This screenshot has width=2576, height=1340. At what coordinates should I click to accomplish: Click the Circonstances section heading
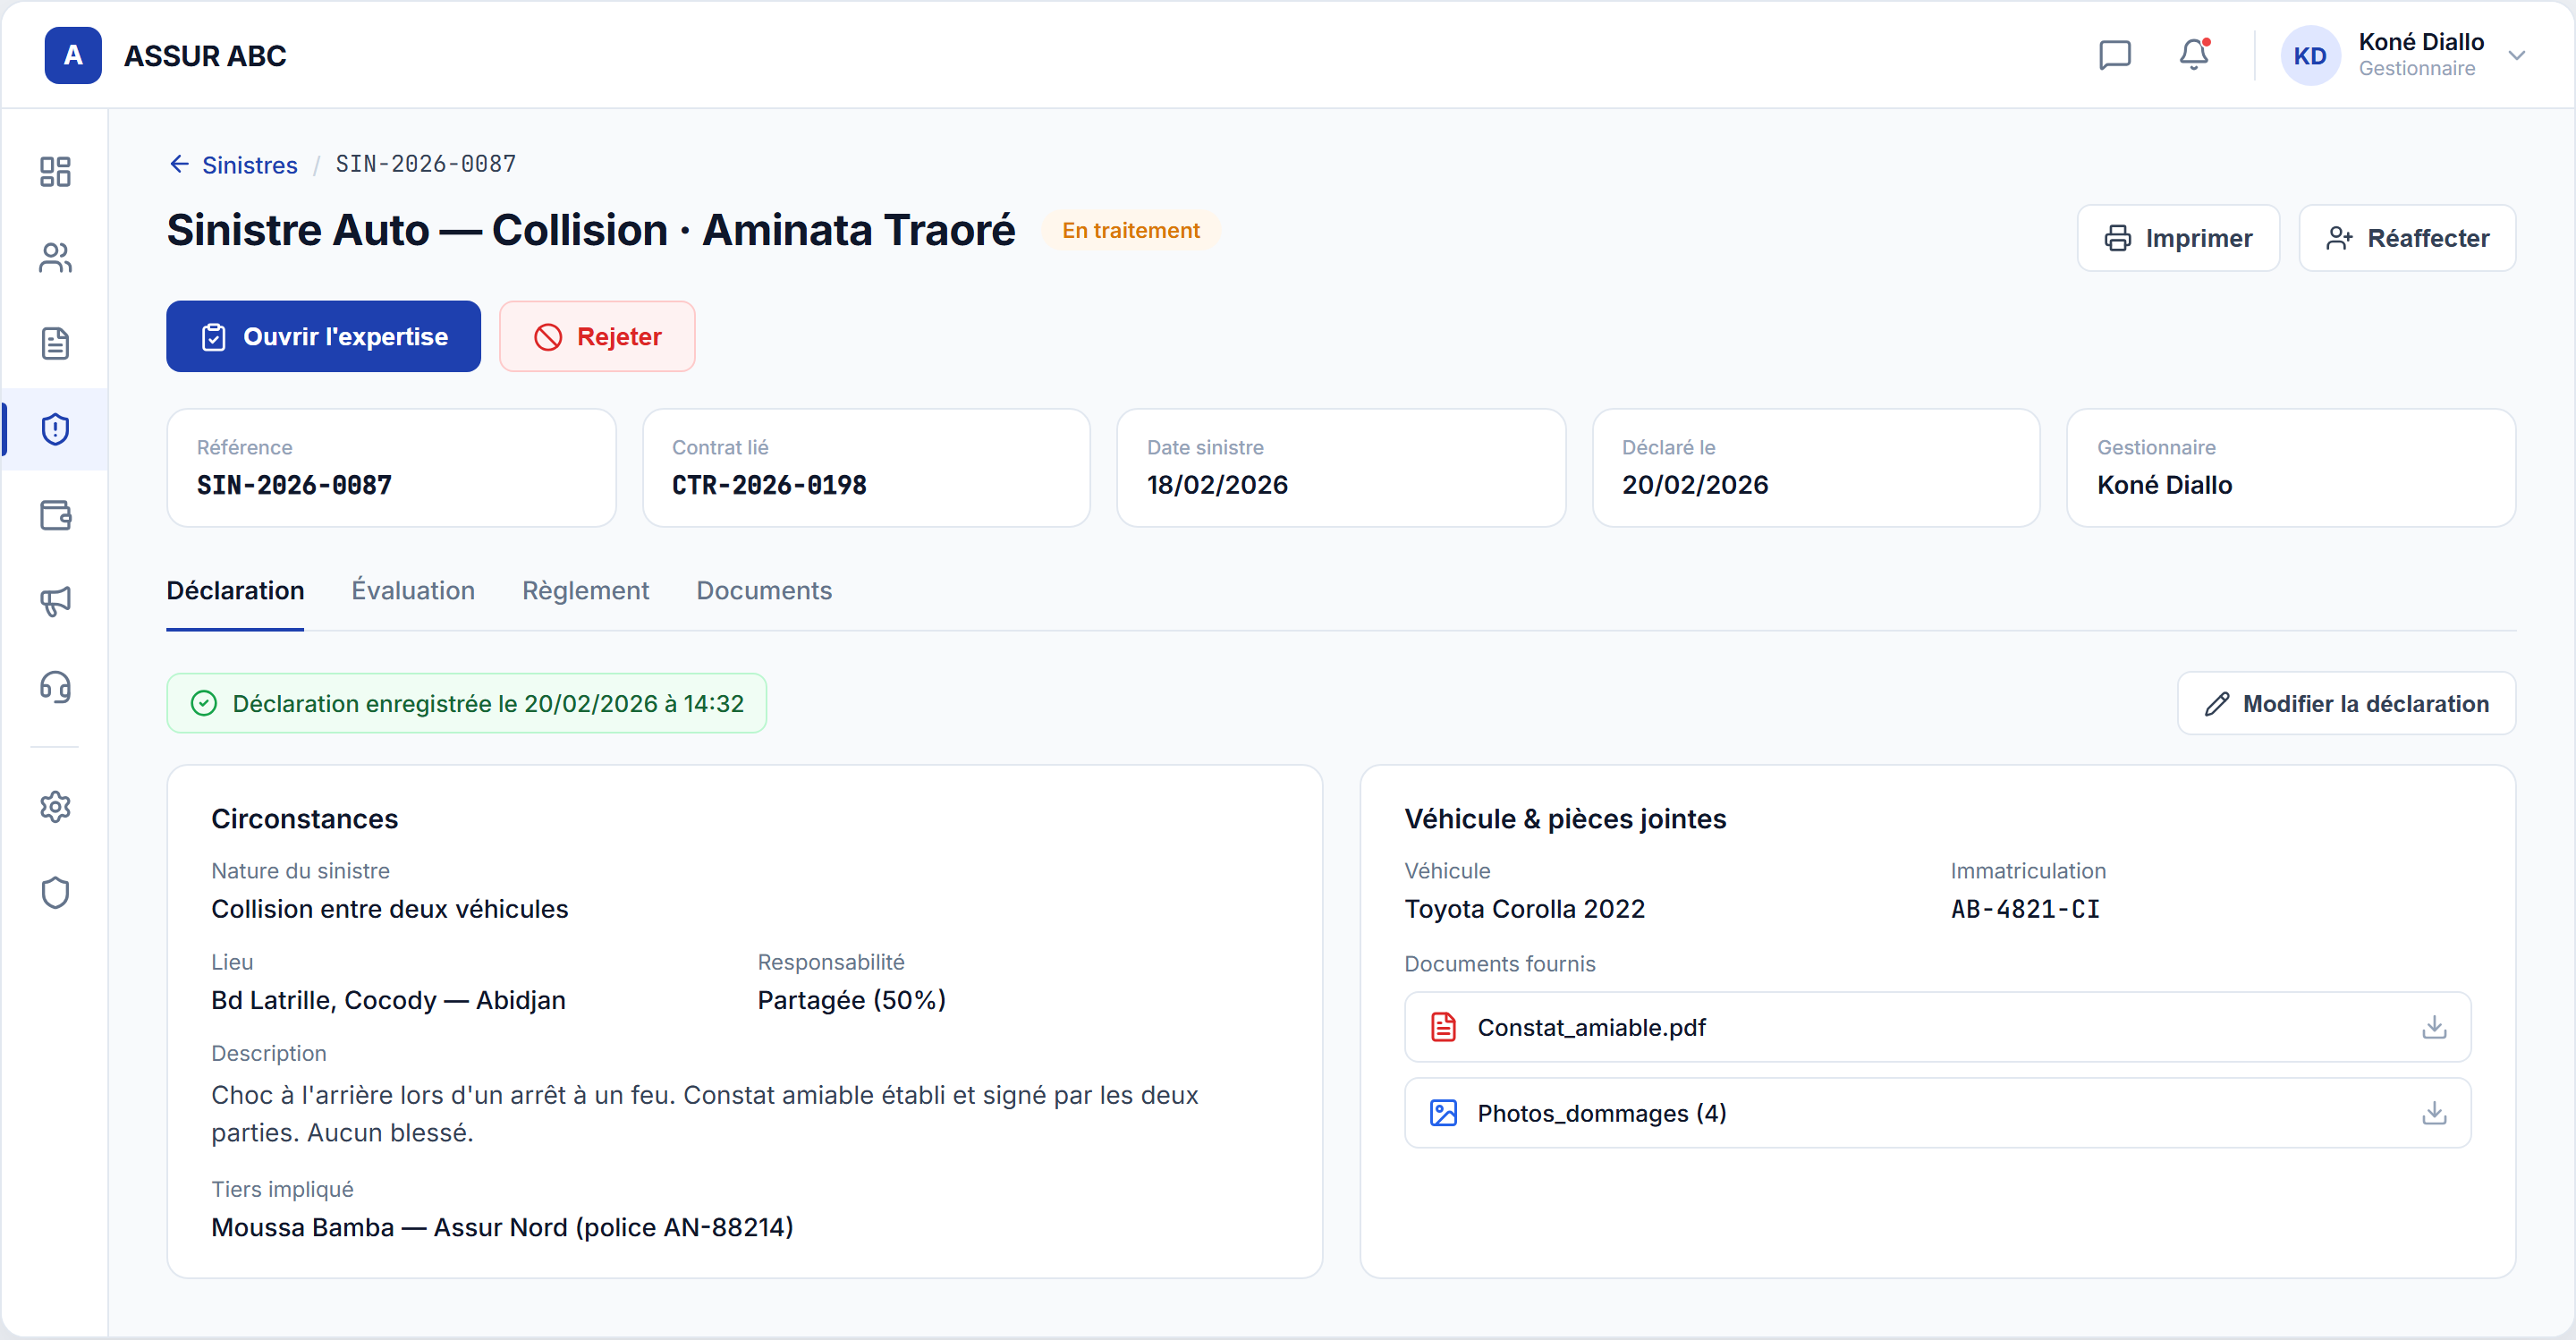coord(304,819)
